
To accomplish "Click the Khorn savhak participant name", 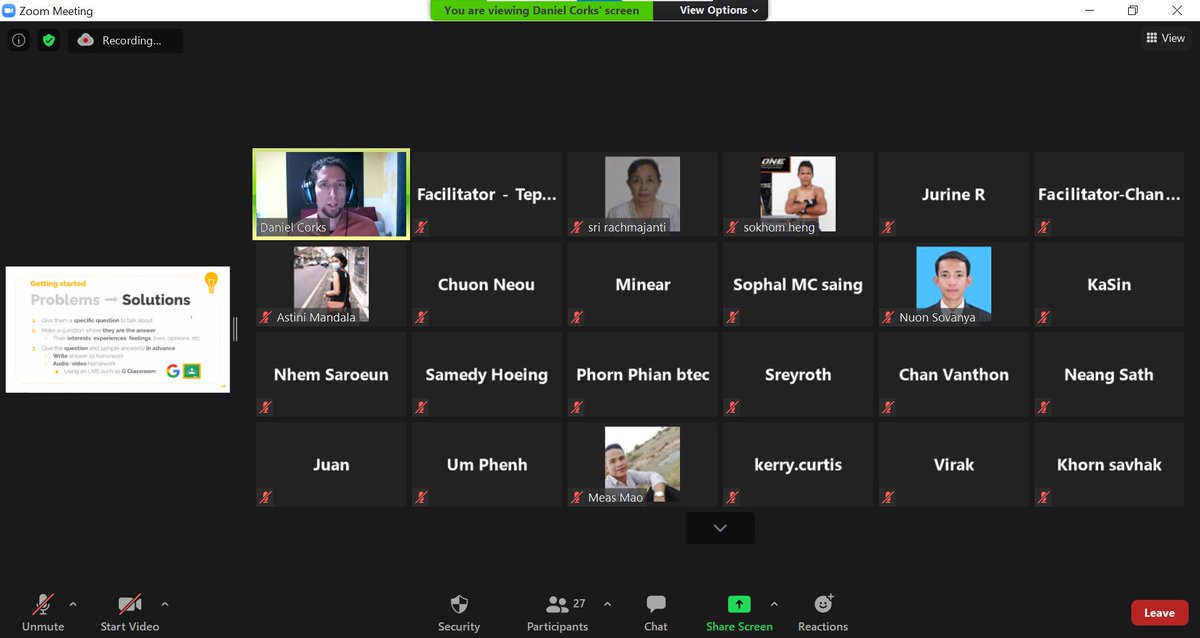I will (1109, 465).
